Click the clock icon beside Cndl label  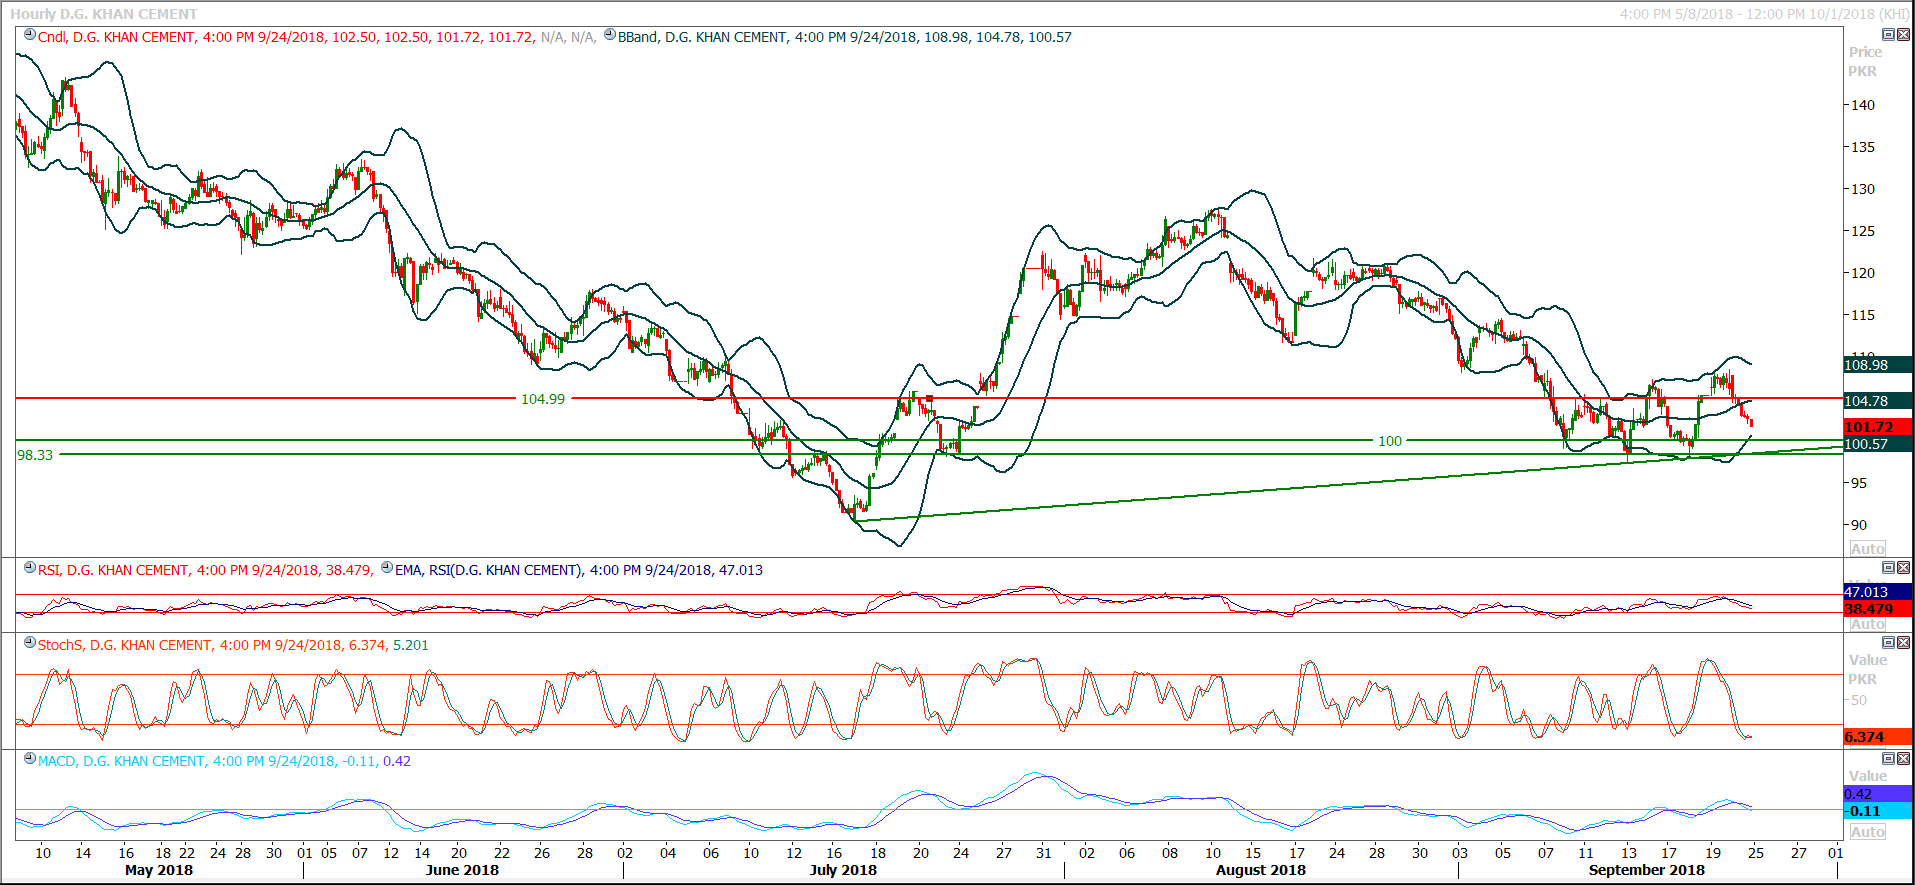click(30, 35)
